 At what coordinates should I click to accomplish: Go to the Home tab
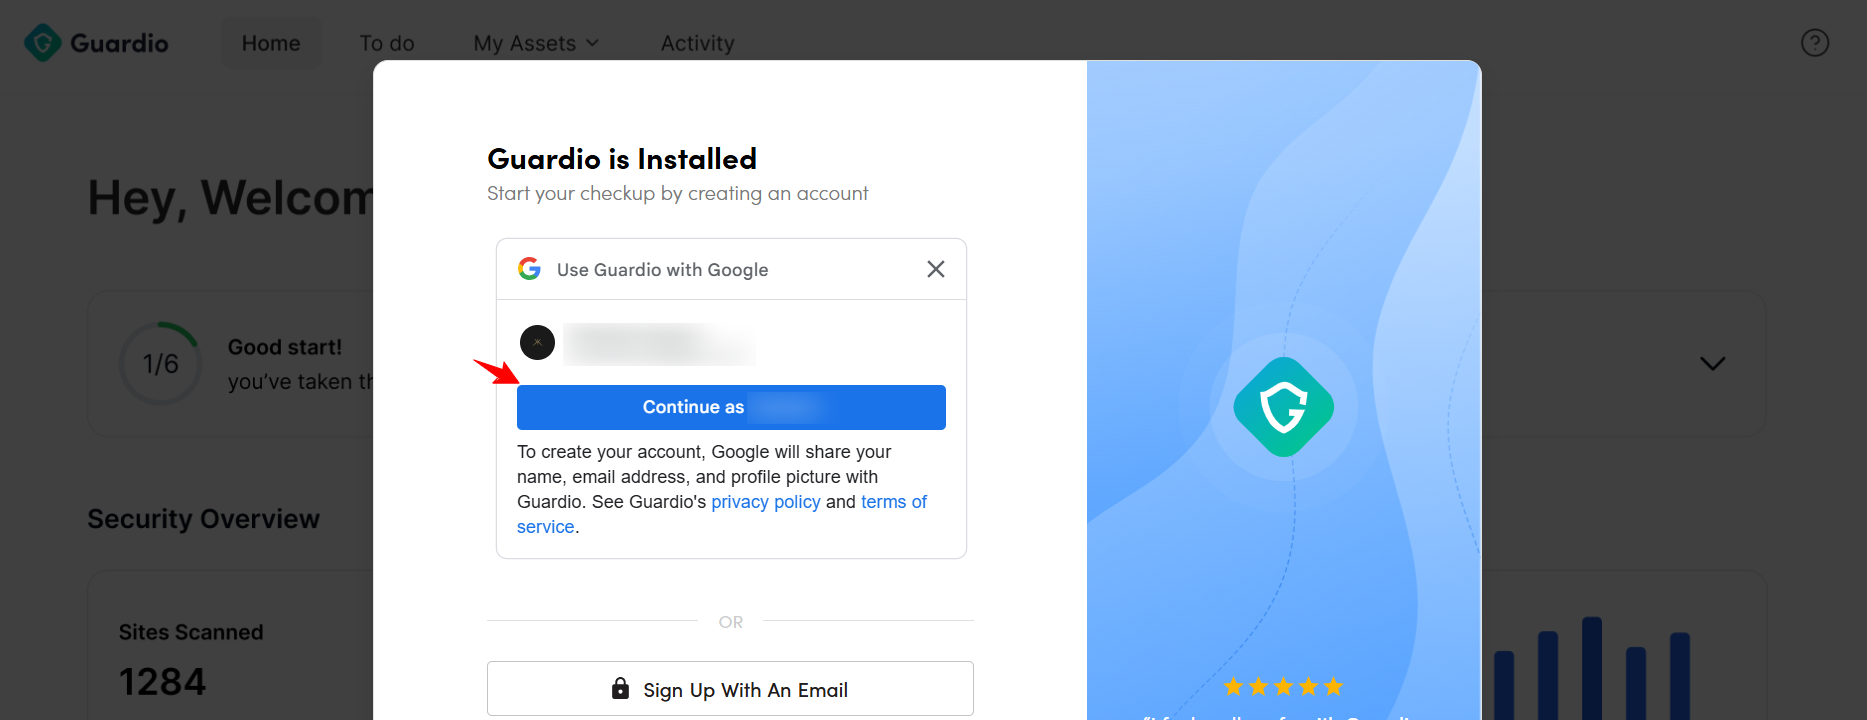271,43
